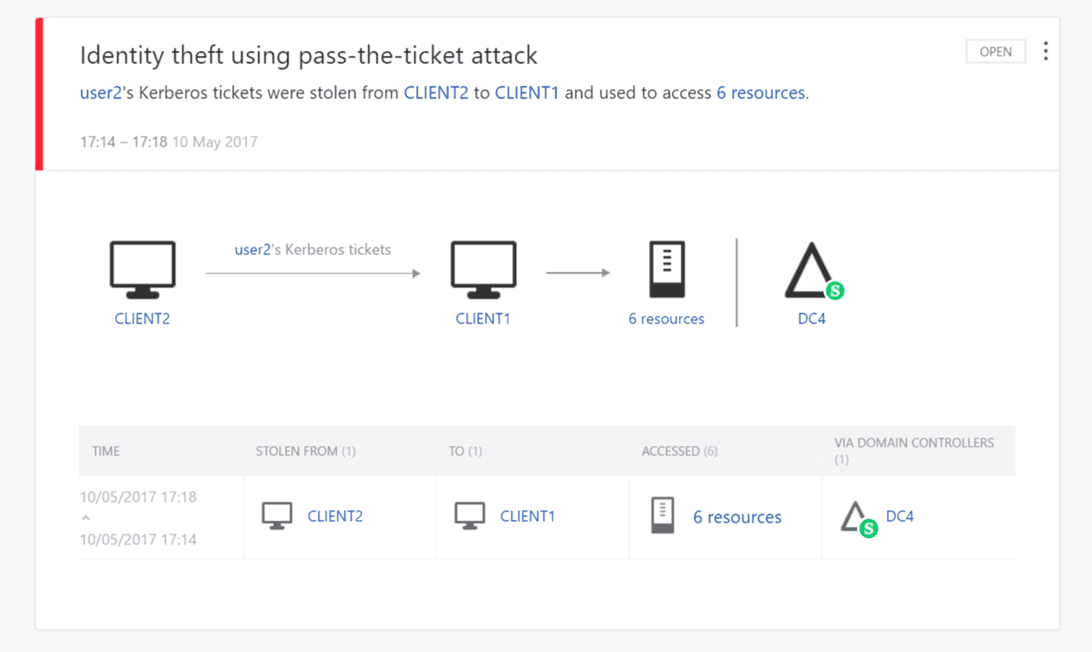Open the alert status OPEN dropdown

click(x=995, y=50)
